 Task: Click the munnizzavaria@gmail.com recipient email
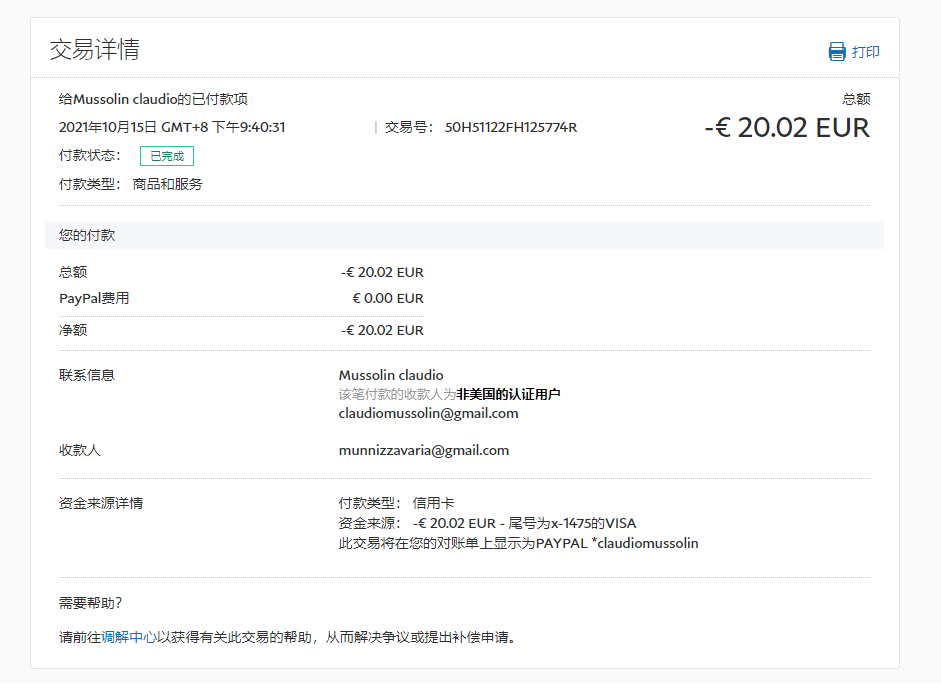[x=423, y=450]
